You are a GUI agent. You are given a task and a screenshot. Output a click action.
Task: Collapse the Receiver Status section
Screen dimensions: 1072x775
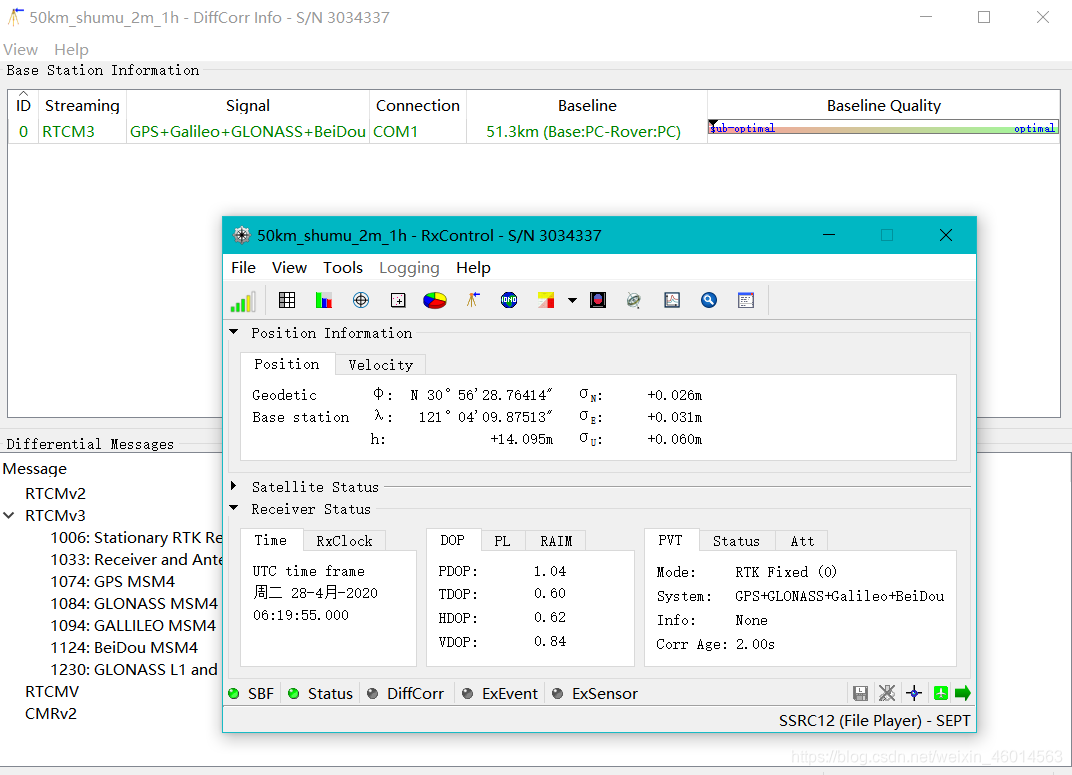pyautogui.click(x=234, y=508)
